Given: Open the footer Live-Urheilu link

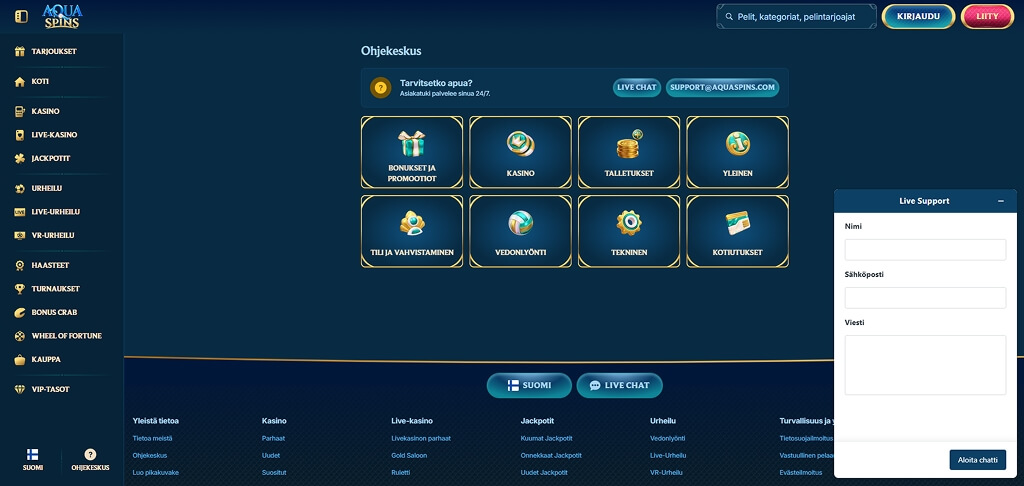Looking at the screenshot, I should tap(668, 455).
